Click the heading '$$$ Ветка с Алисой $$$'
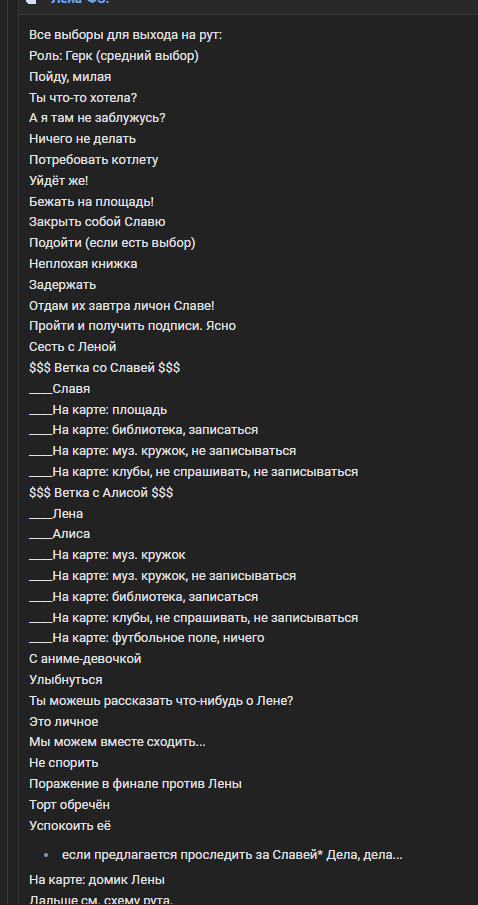 (101, 492)
